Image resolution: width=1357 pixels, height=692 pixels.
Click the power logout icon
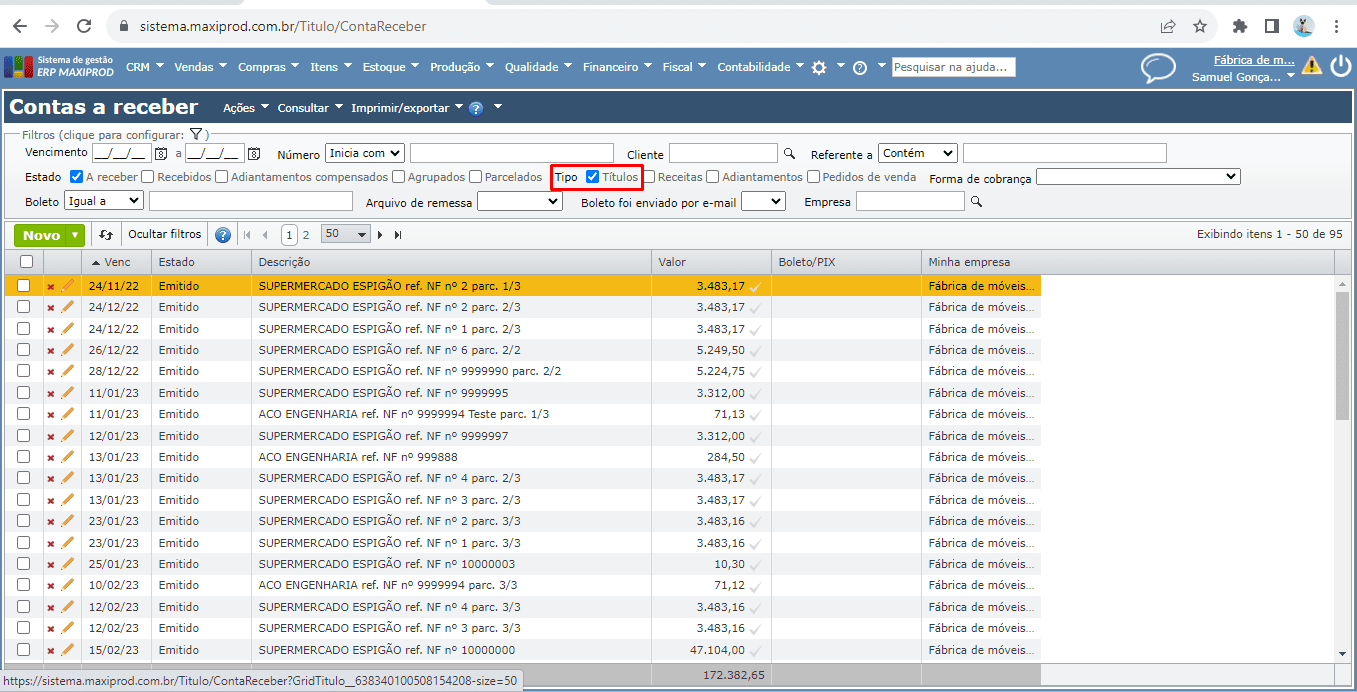click(1340, 66)
